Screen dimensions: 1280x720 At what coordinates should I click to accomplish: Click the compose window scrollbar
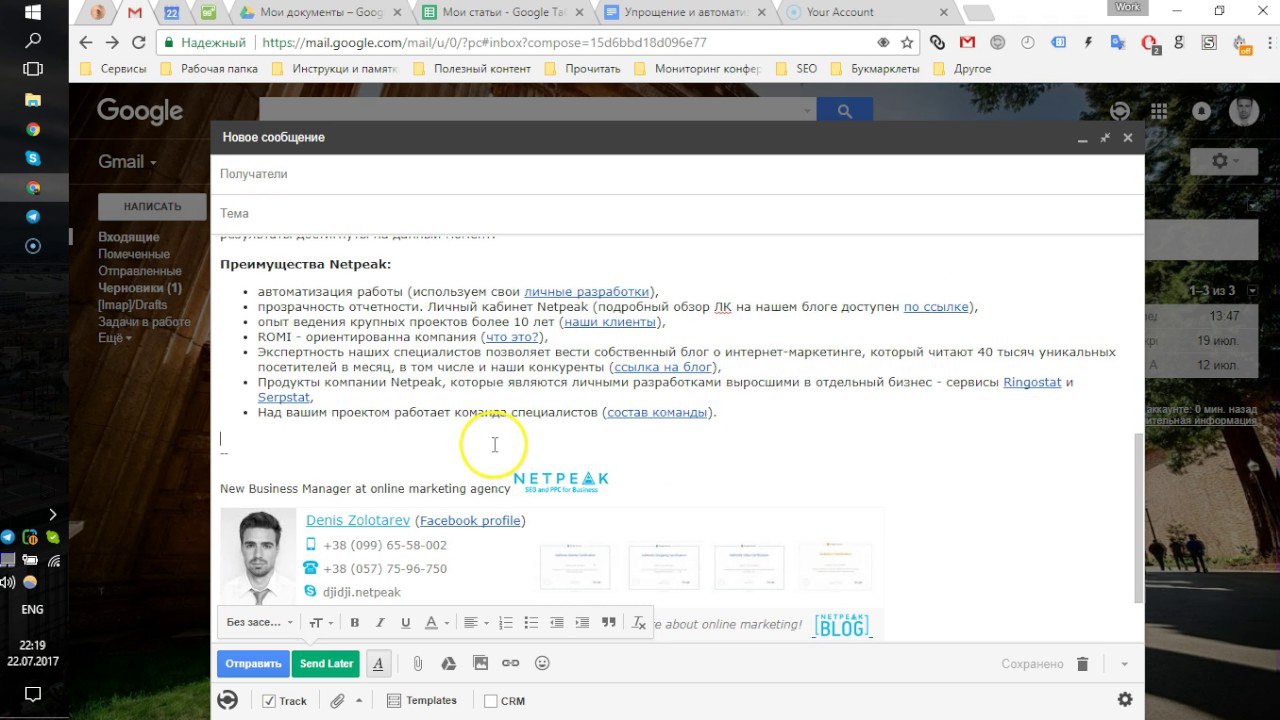pos(1139,518)
